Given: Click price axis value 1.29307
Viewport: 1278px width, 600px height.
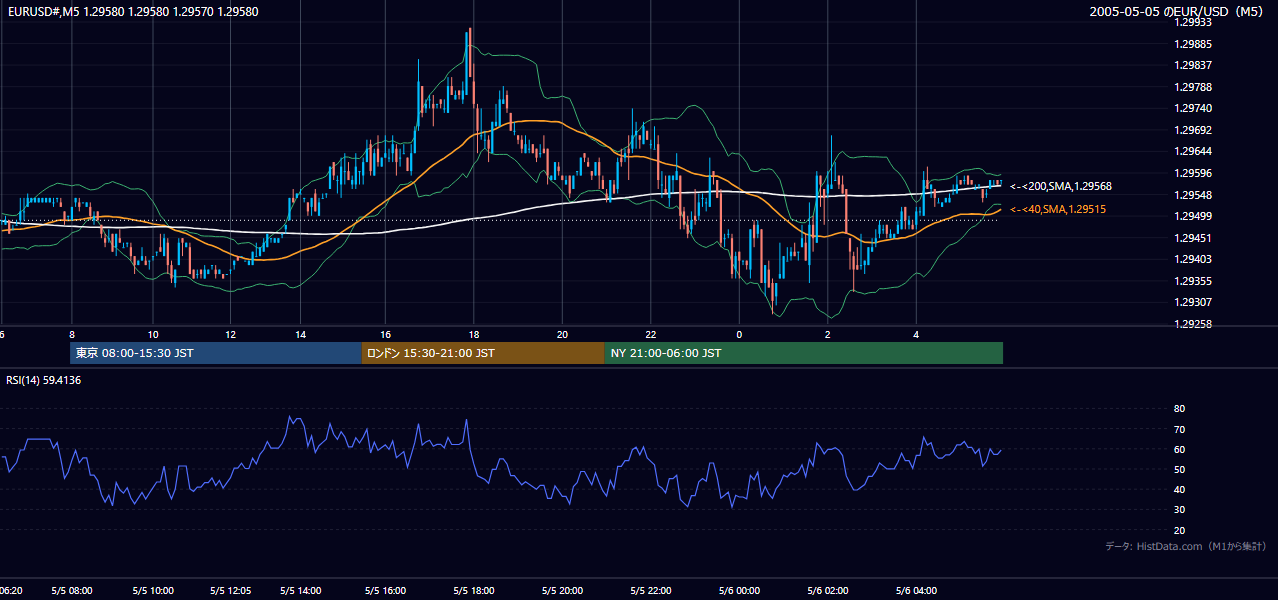Looking at the screenshot, I should pyautogui.click(x=1194, y=302).
